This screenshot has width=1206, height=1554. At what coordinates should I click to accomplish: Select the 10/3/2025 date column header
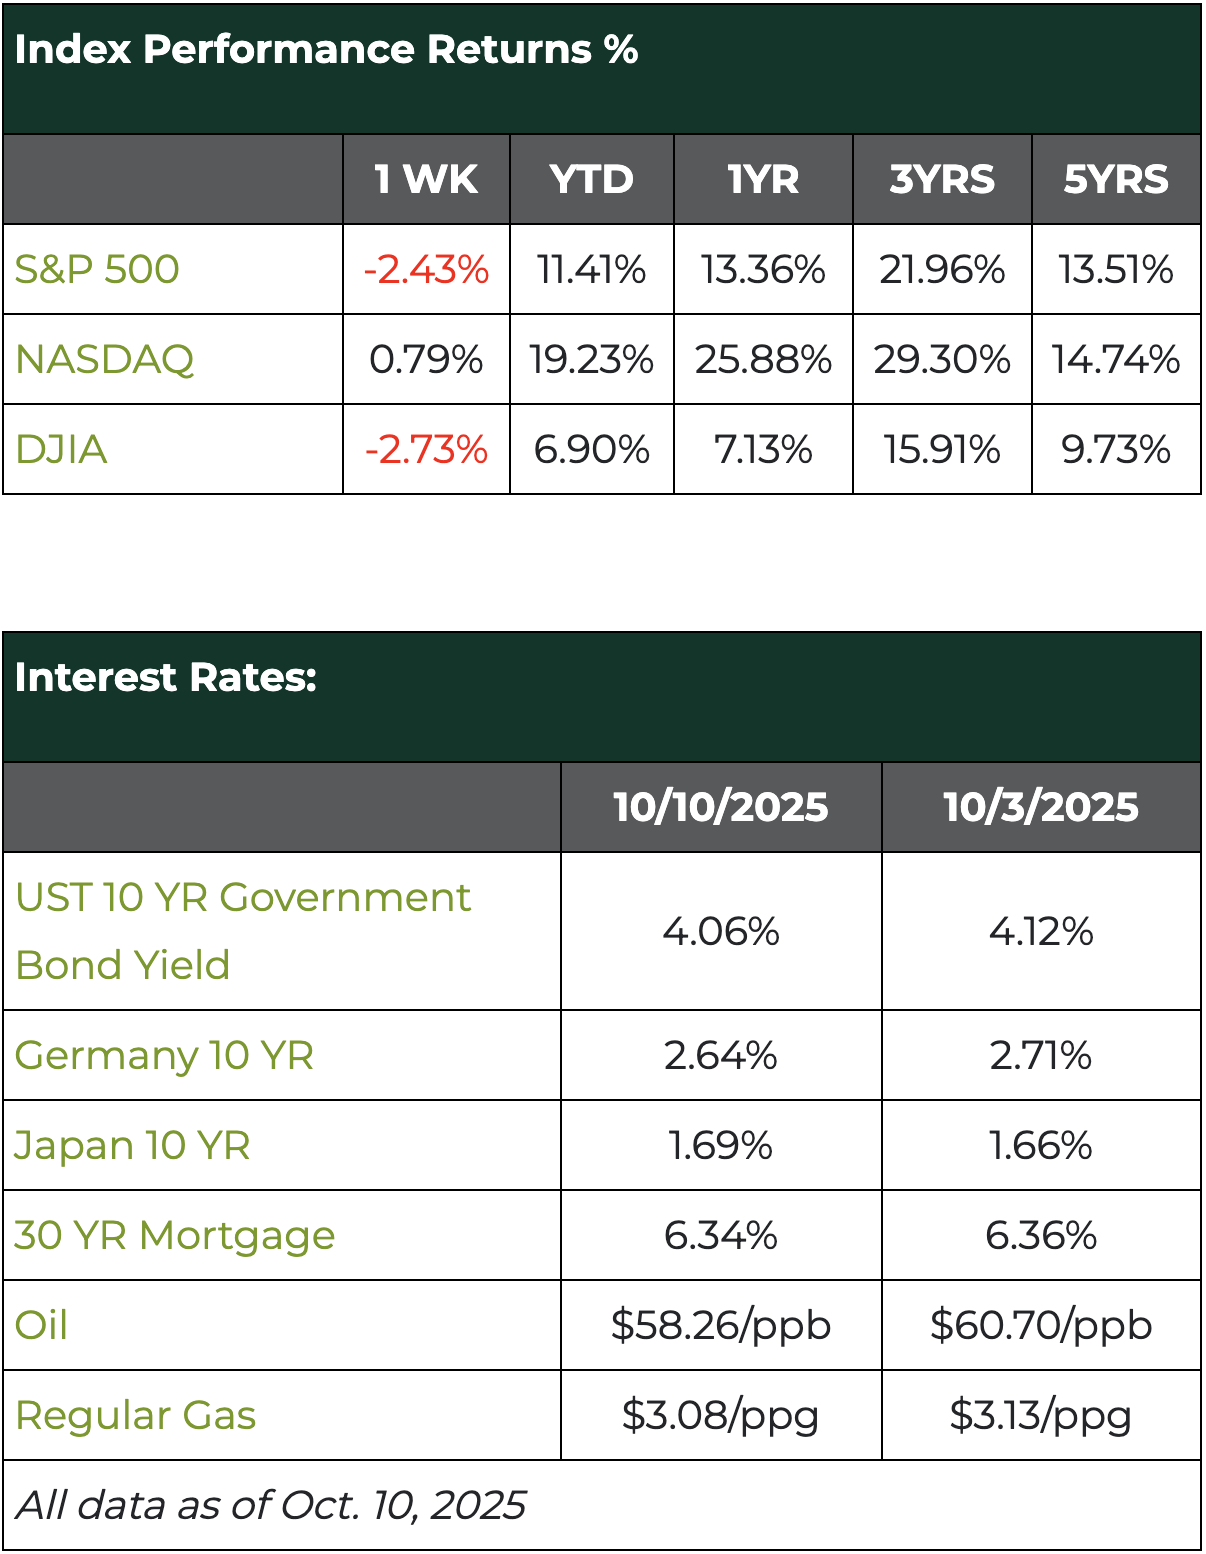[1040, 807]
